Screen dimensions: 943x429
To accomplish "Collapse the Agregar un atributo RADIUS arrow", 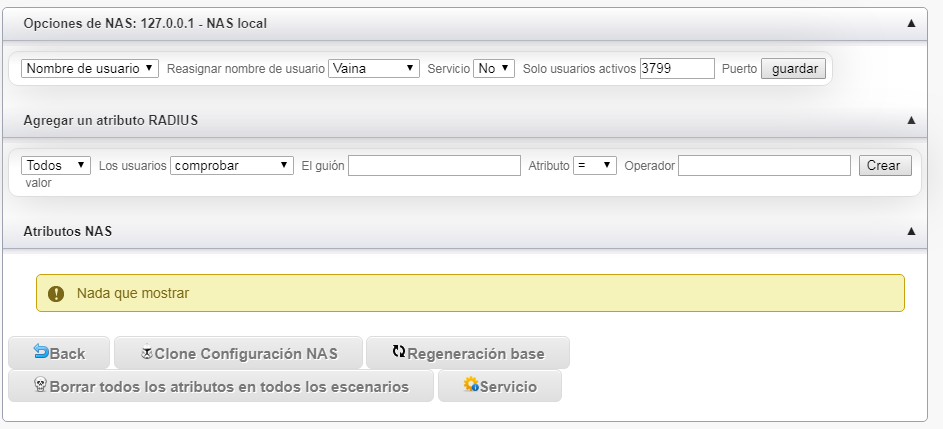I will [911, 120].
